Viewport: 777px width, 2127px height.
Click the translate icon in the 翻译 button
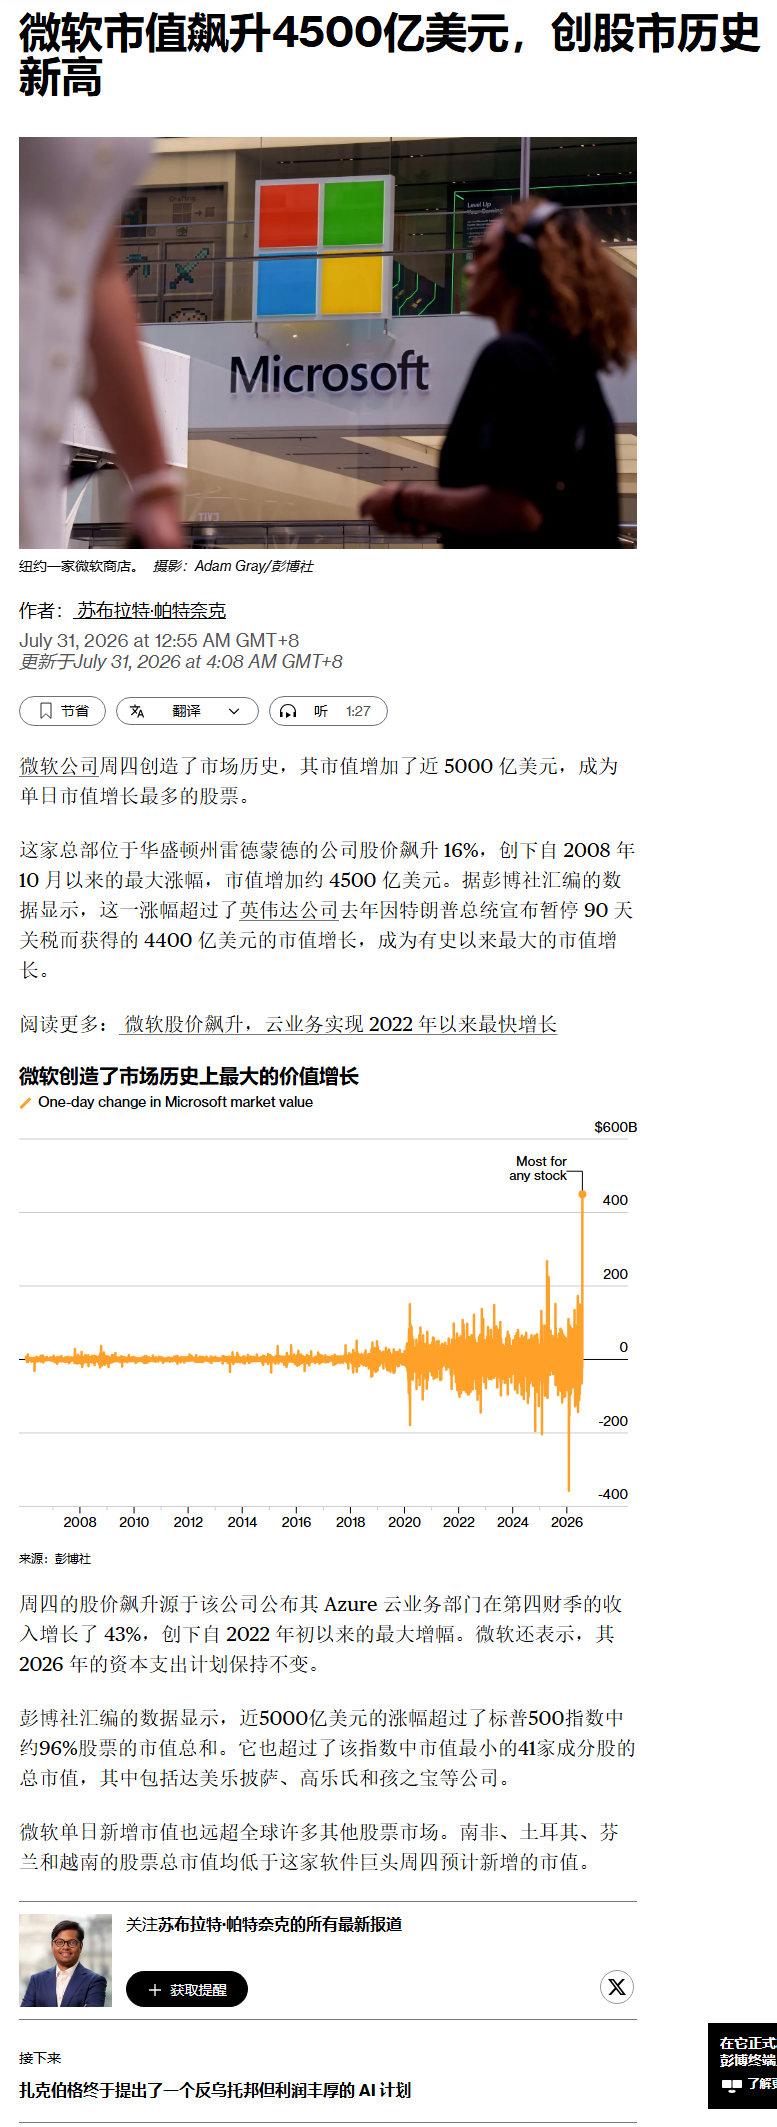pyautogui.click(x=137, y=711)
